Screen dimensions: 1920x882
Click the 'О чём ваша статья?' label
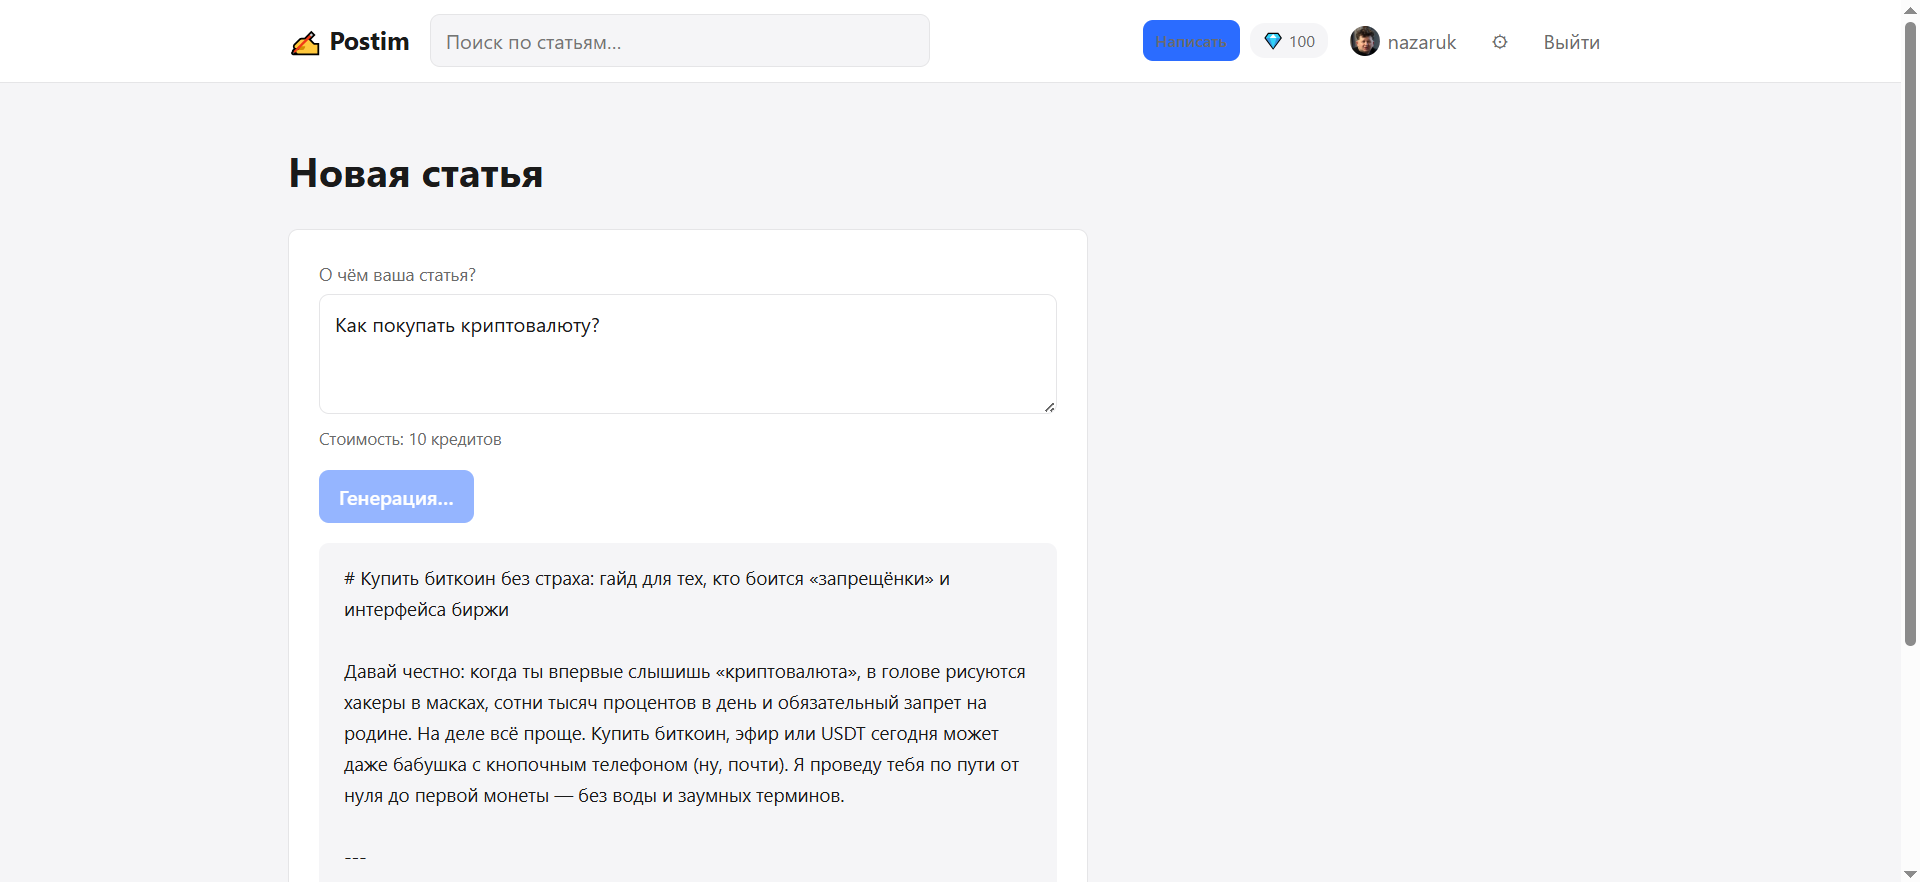pyautogui.click(x=397, y=275)
